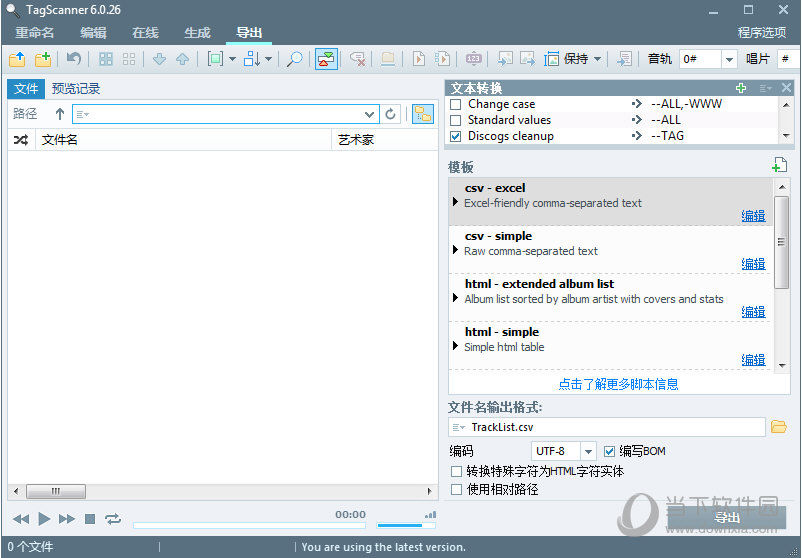This screenshot has height=558, width=802.
Task: Switch to the 在线 tab
Action: 145,33
